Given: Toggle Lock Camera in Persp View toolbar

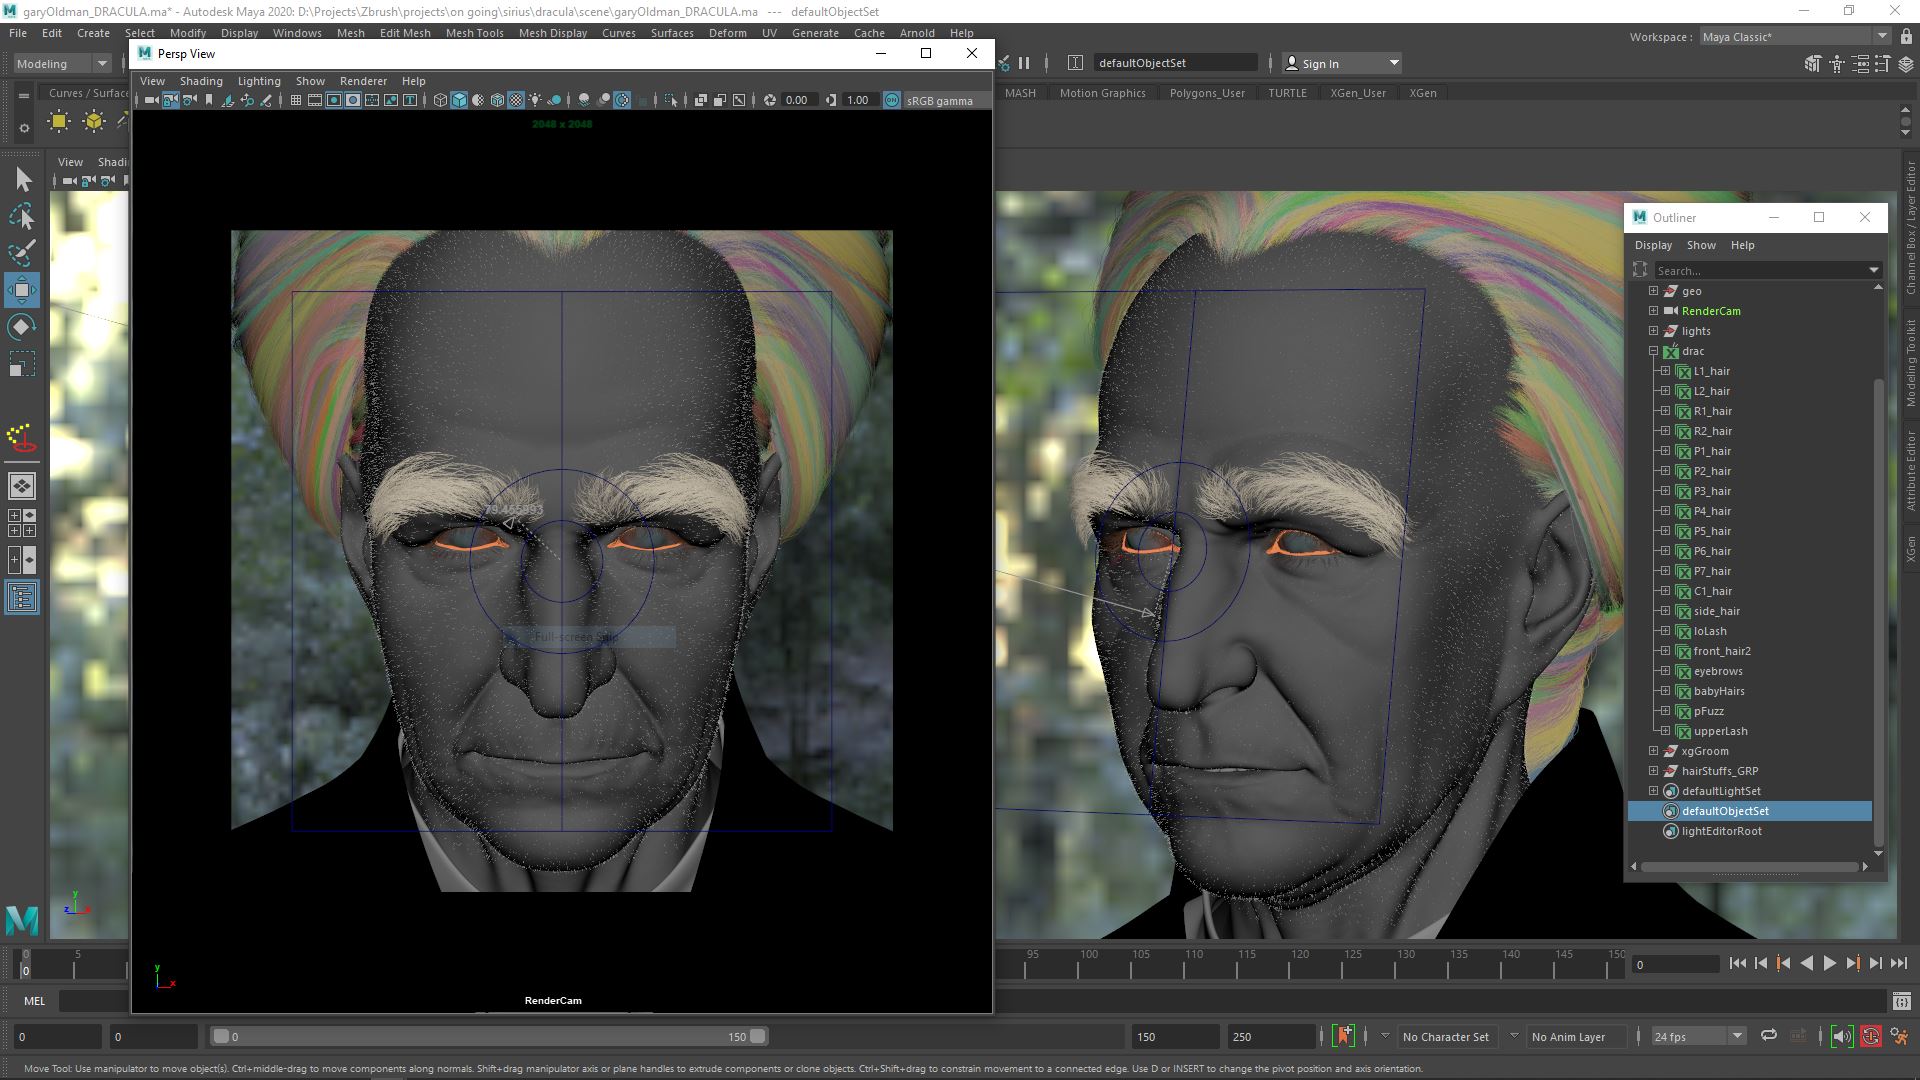Looking at the screenshot, I should click(171, 100).
